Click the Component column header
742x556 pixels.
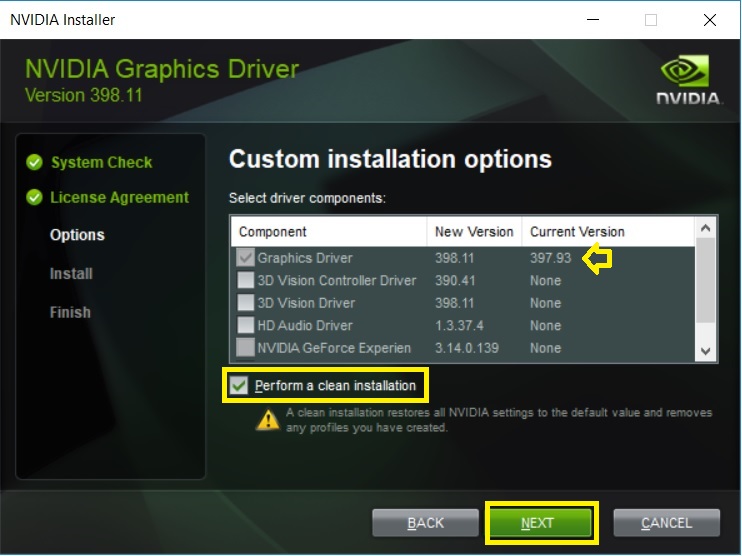[x=329, y=232]
